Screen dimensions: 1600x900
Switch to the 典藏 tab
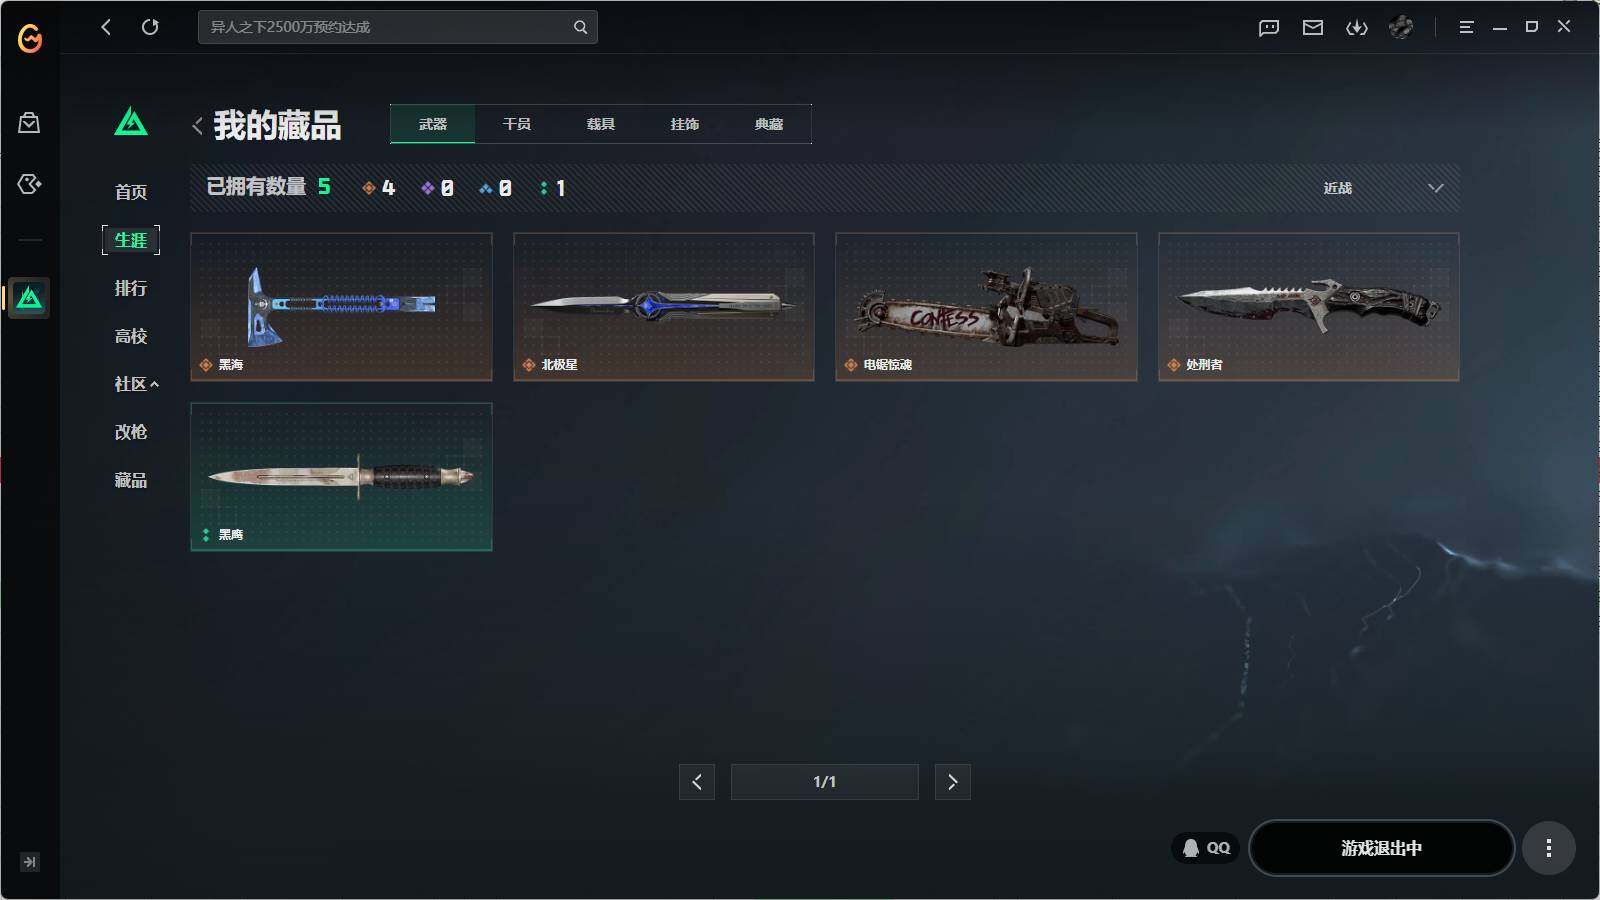[769, 124]
